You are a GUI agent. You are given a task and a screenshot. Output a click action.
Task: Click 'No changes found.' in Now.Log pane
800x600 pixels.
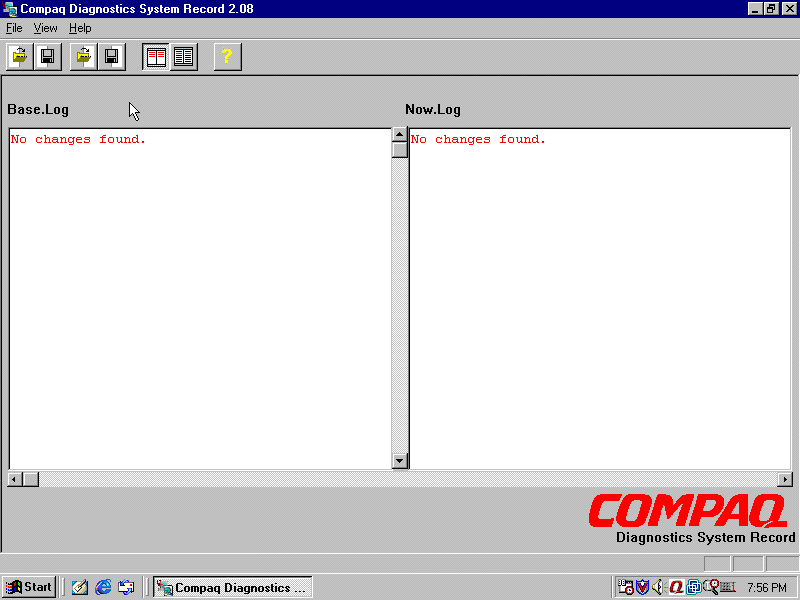tap(478, 139)
